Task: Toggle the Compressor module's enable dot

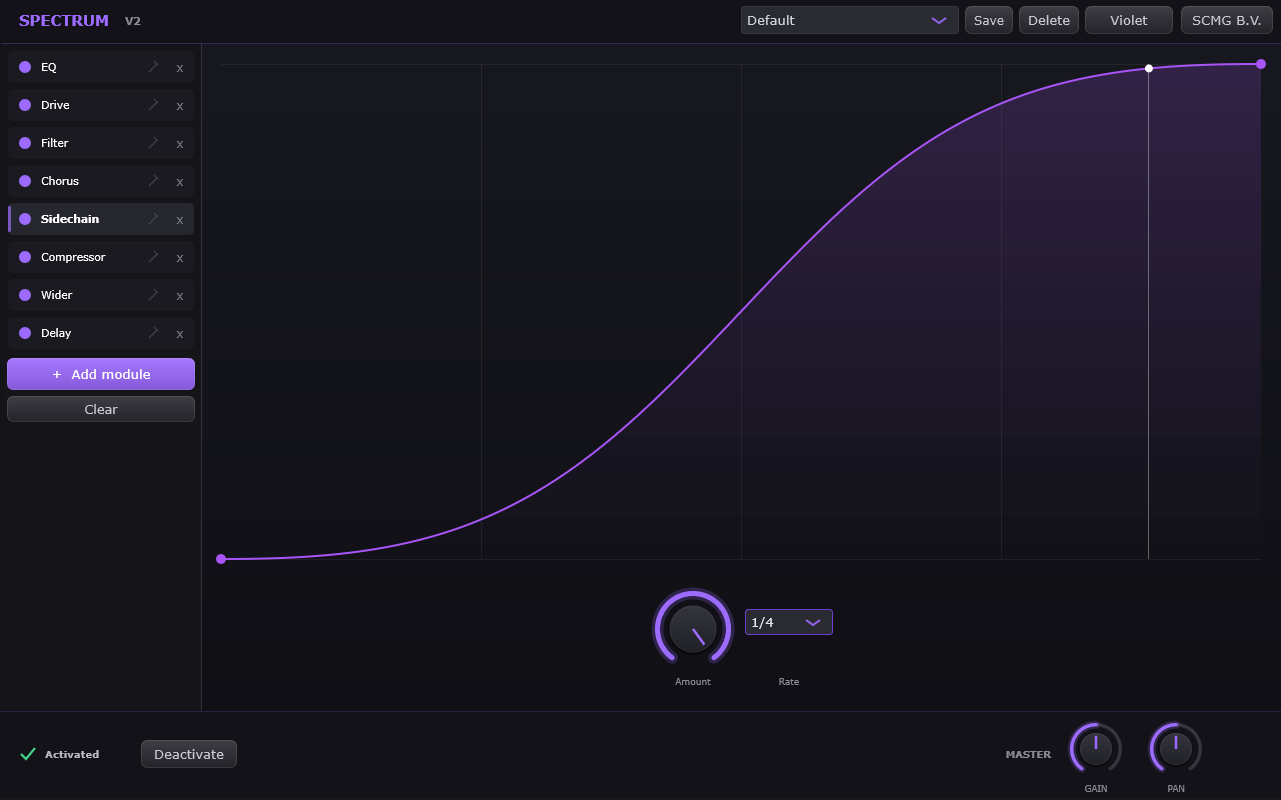Action: [x=25, y=257]
